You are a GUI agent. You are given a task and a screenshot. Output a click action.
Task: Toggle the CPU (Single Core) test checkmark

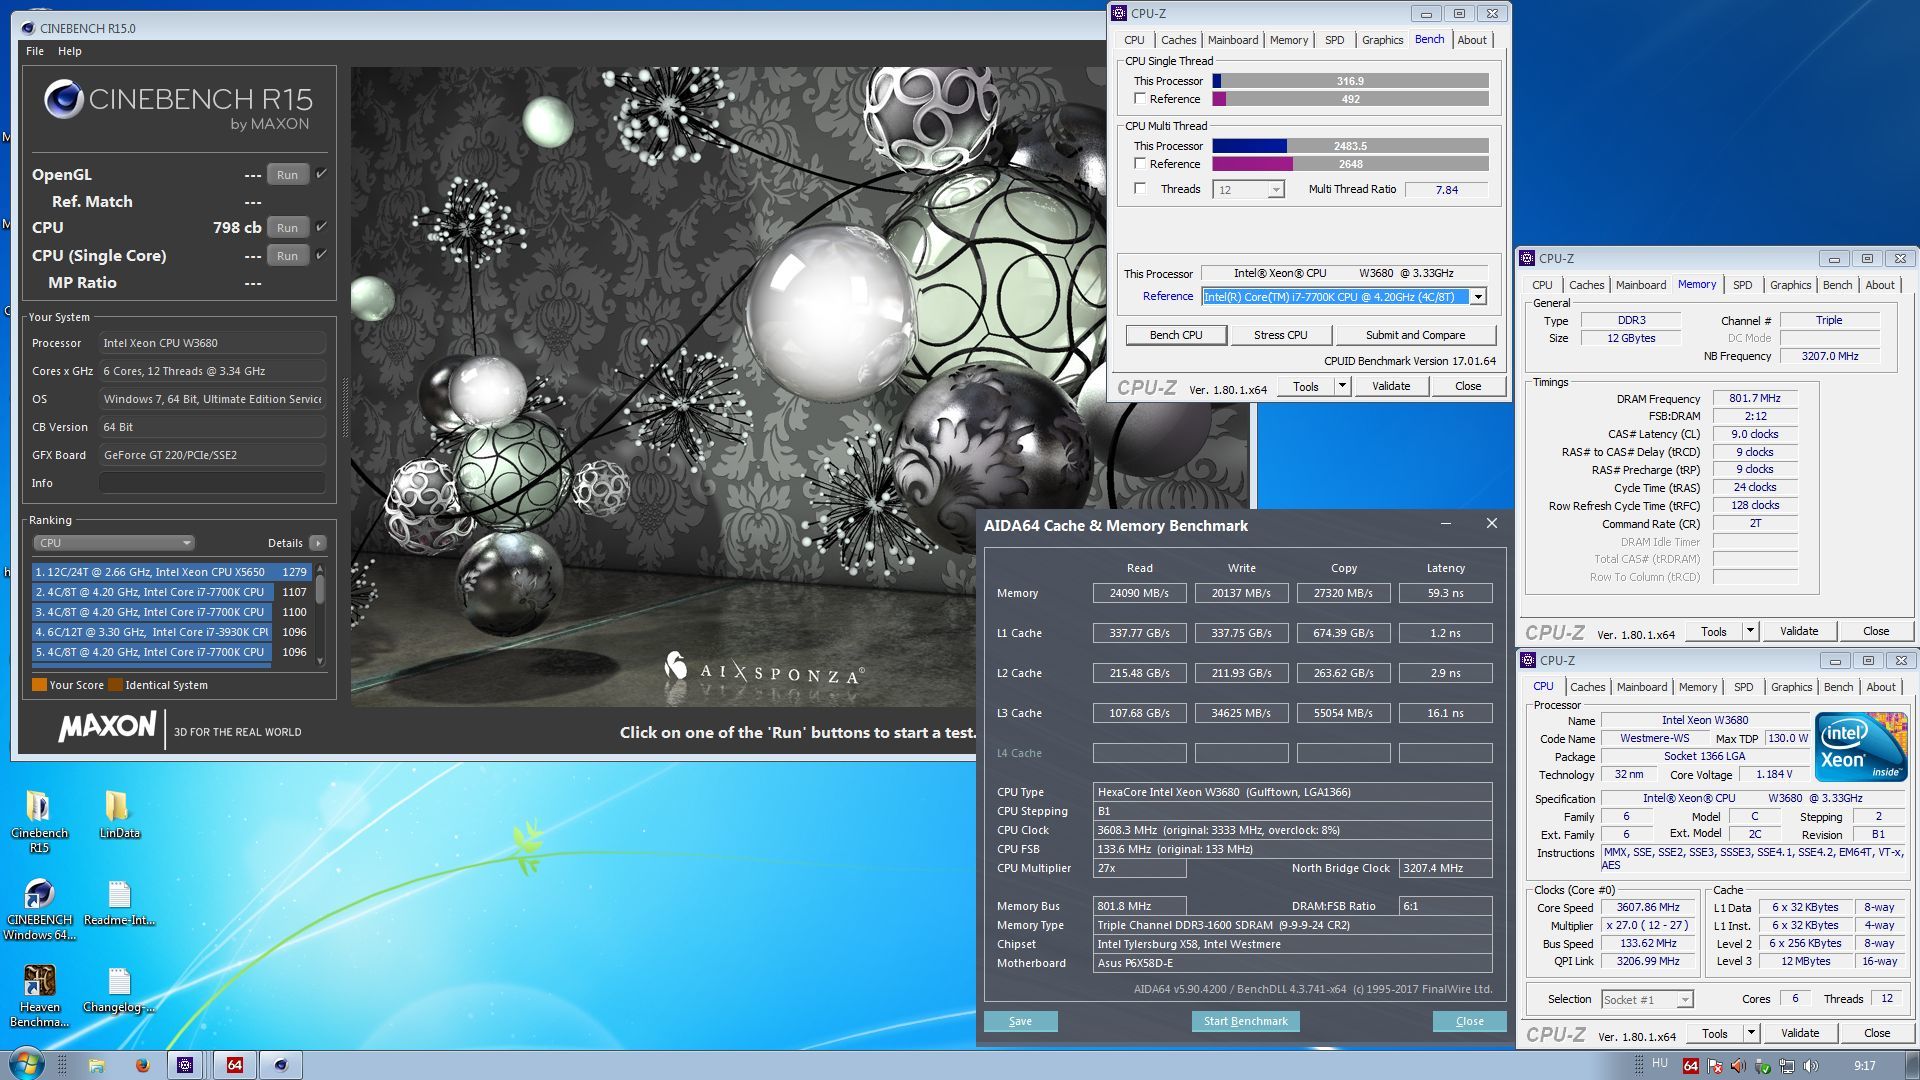pyautogui.click(x=321, y=255)
